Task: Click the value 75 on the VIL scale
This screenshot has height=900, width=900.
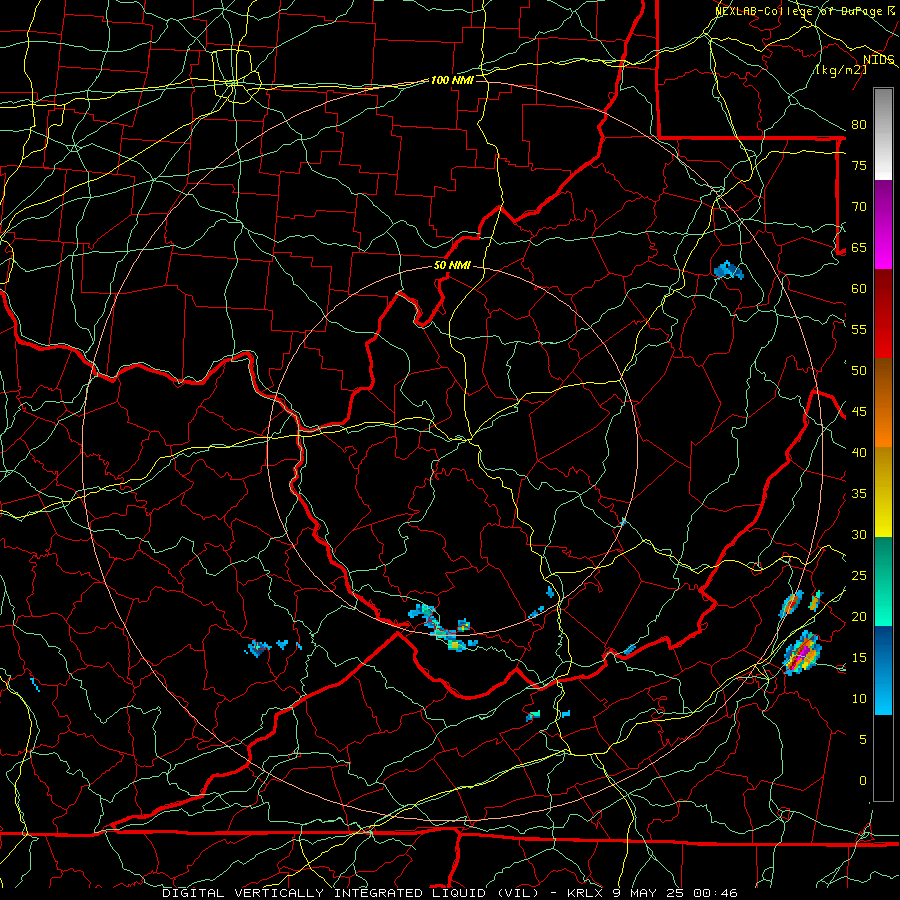Action: [x=859, y=165]
